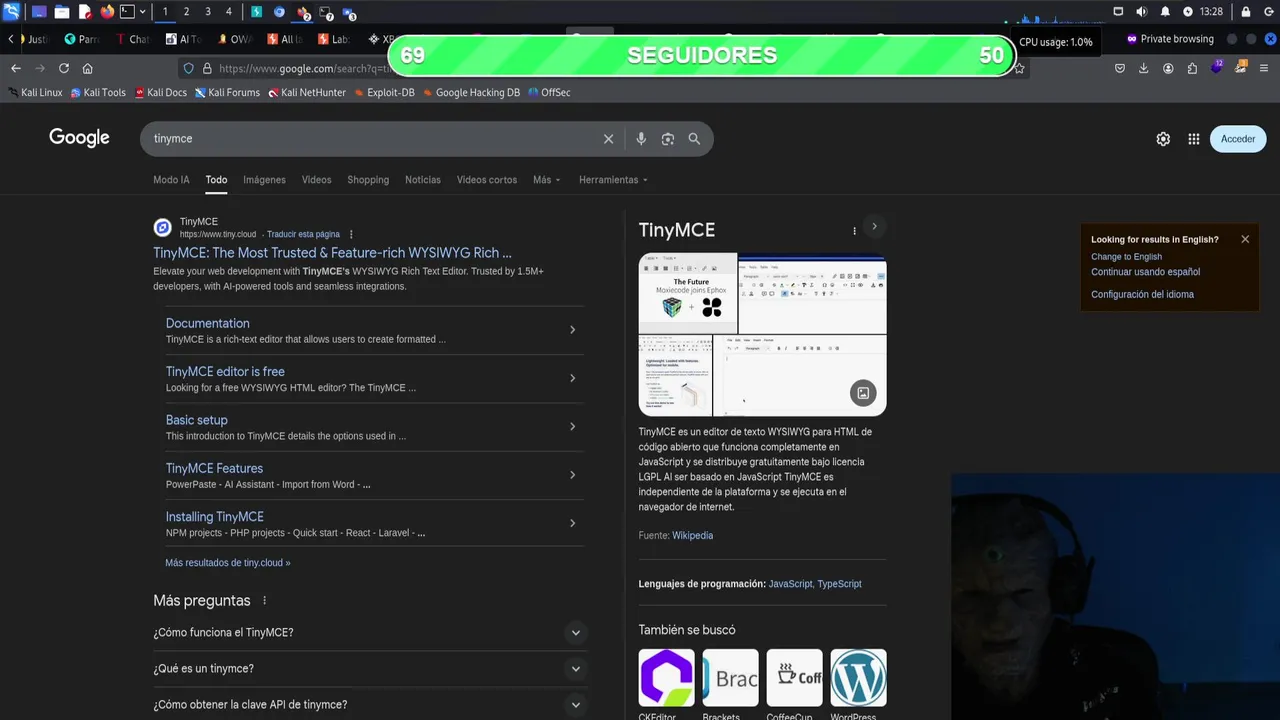Select the Videos cortos tab

point(487,180)
